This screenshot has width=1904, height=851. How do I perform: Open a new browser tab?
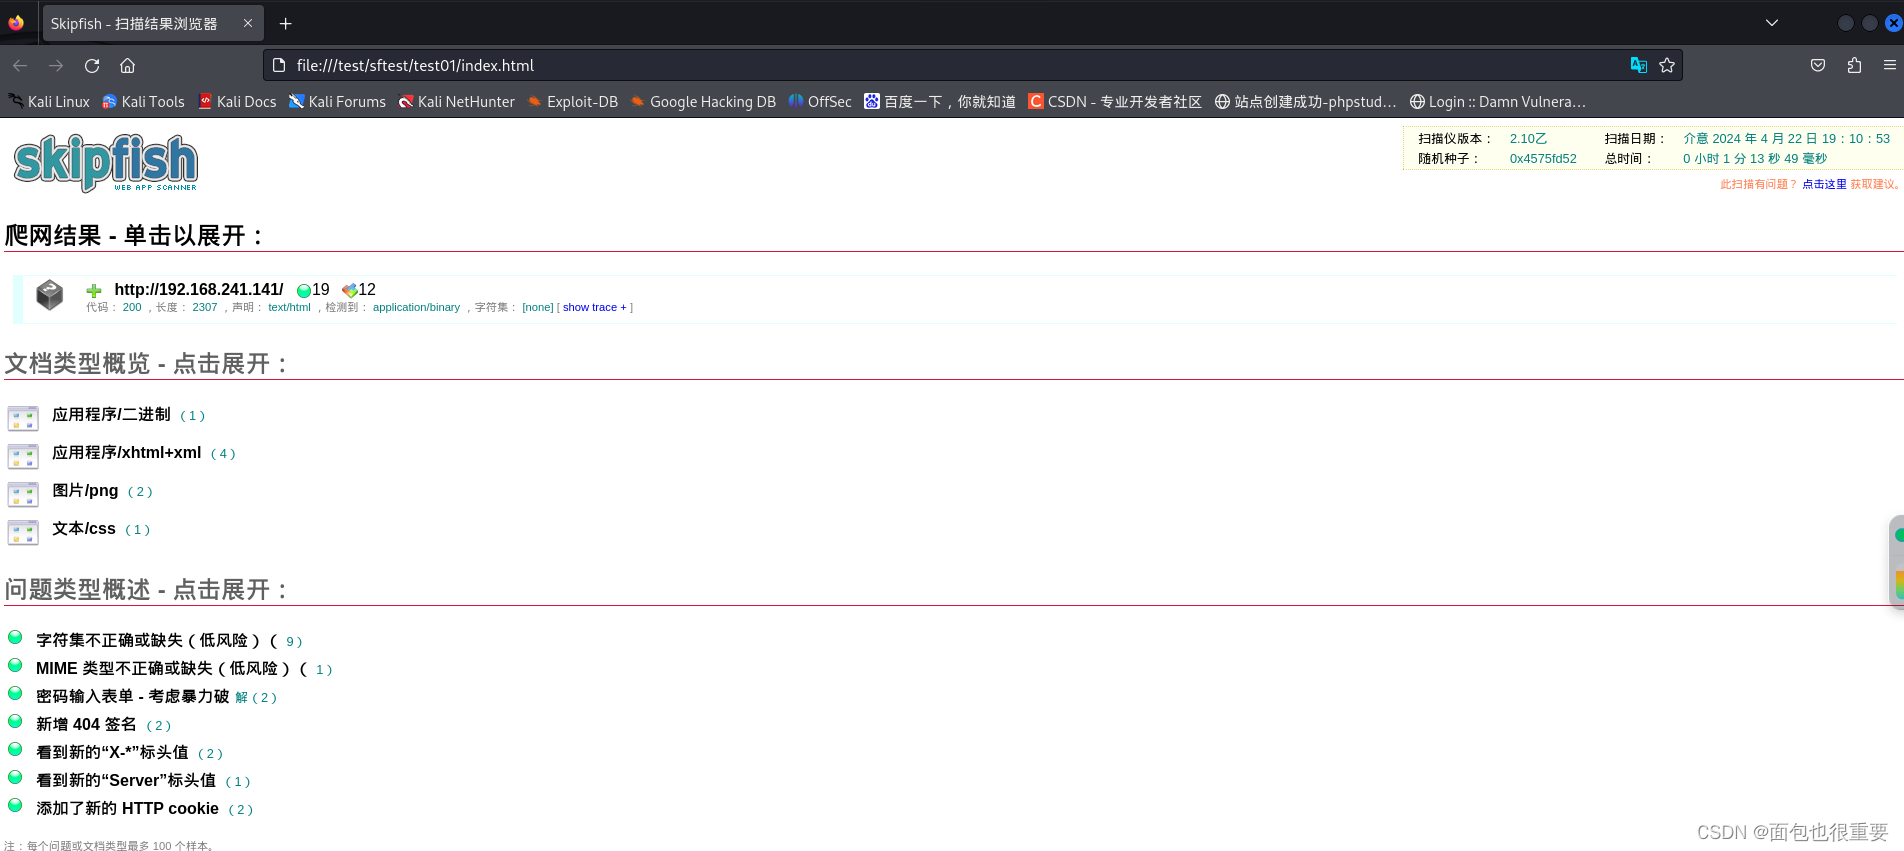point(285,24)
